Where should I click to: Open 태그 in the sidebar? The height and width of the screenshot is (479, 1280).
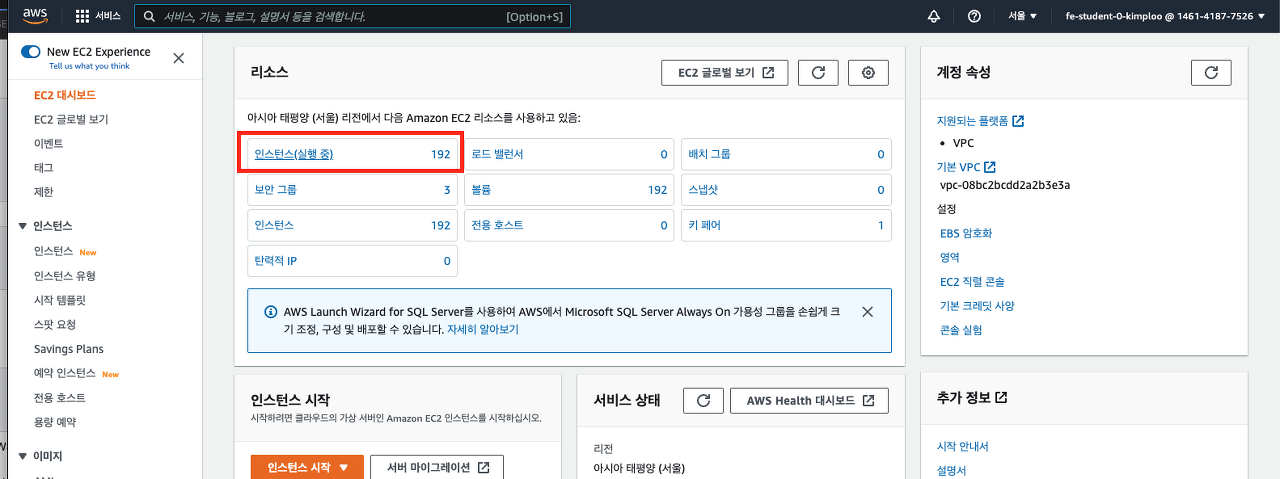pos(44,167)
